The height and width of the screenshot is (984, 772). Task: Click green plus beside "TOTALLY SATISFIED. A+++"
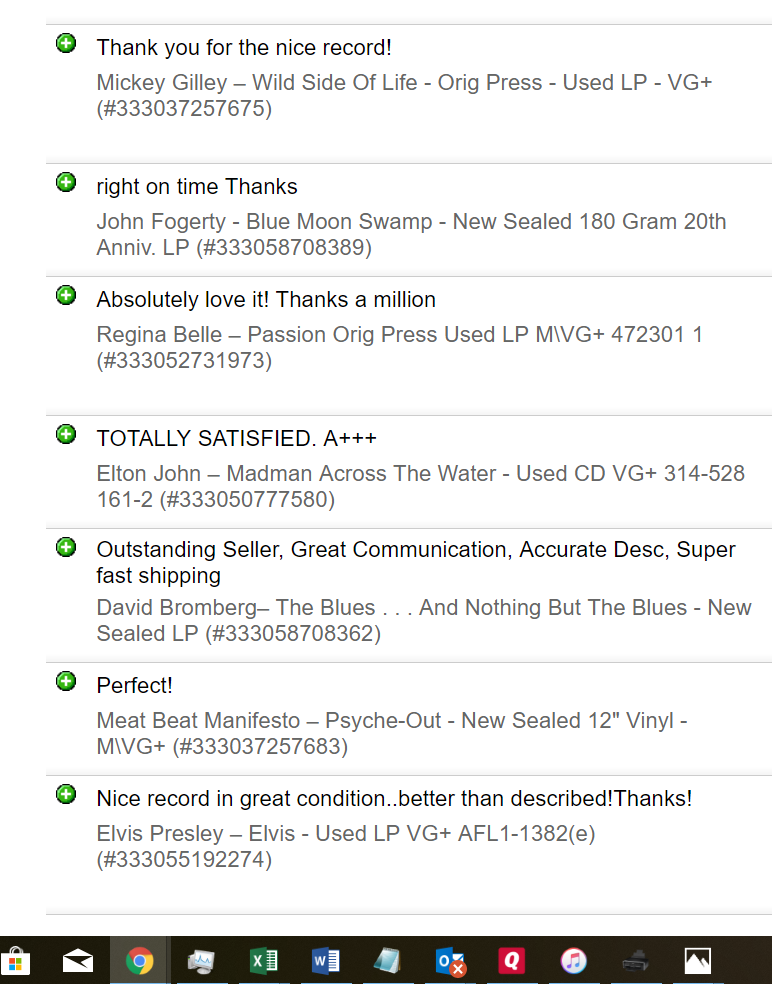(66, 434)
